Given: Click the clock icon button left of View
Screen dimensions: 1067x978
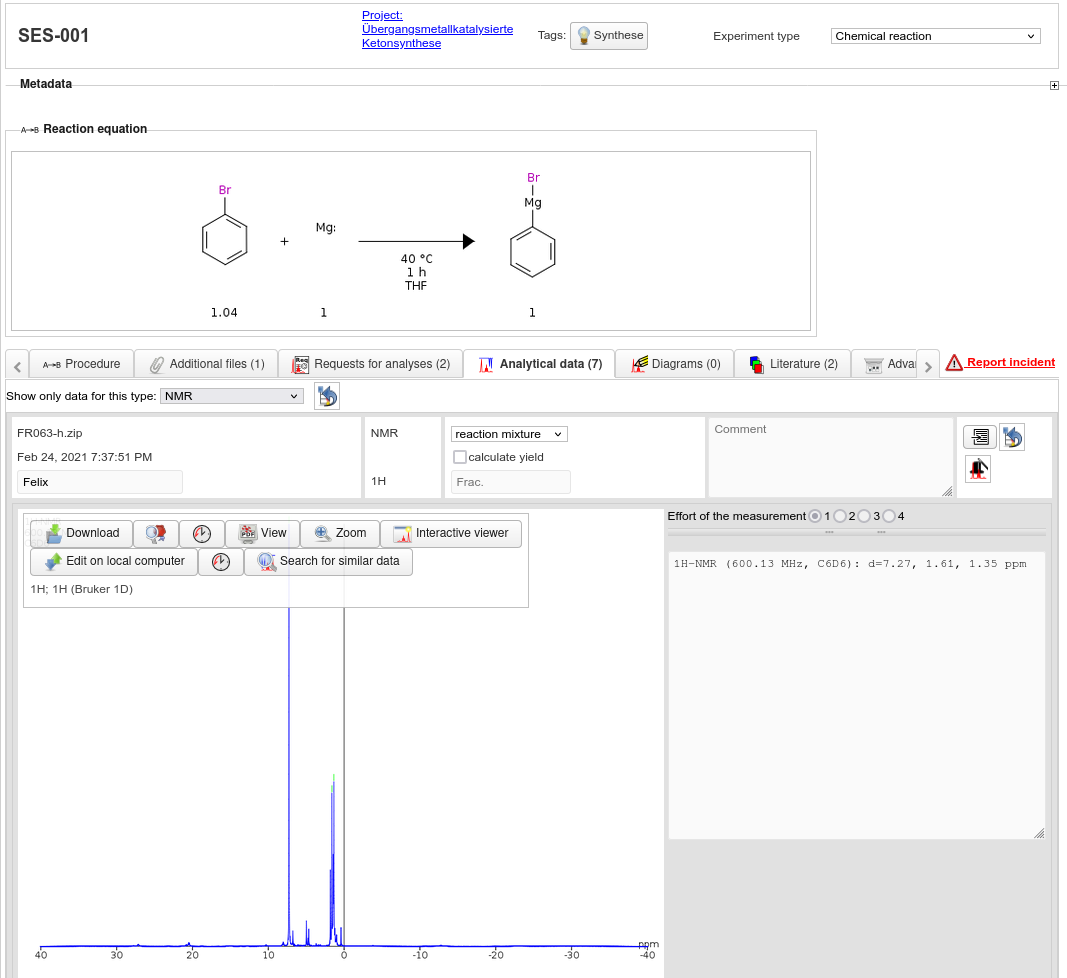Looking at the screenshot, I should [x=202, y=534].
